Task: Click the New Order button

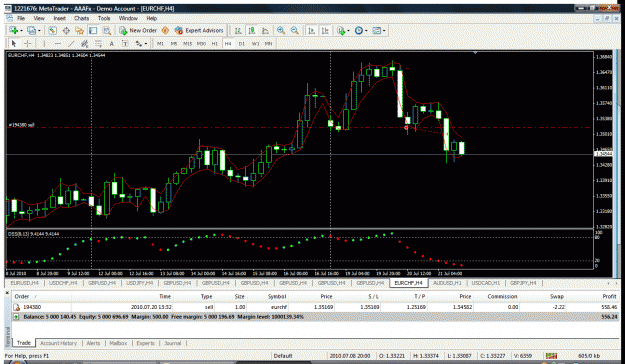Action: [138, 30]
